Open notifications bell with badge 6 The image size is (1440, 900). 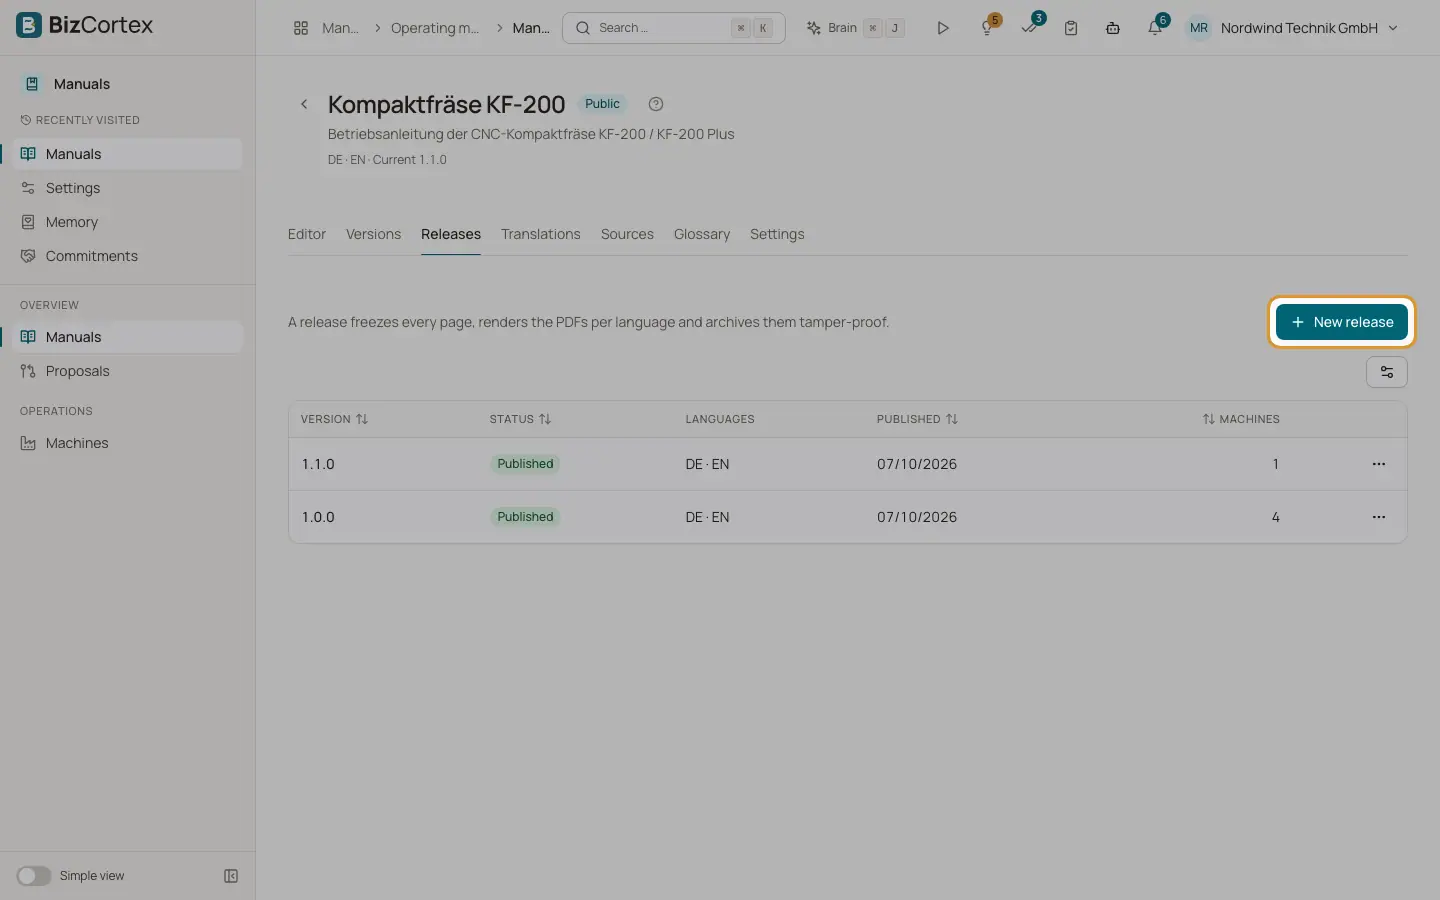[1155, 27]
